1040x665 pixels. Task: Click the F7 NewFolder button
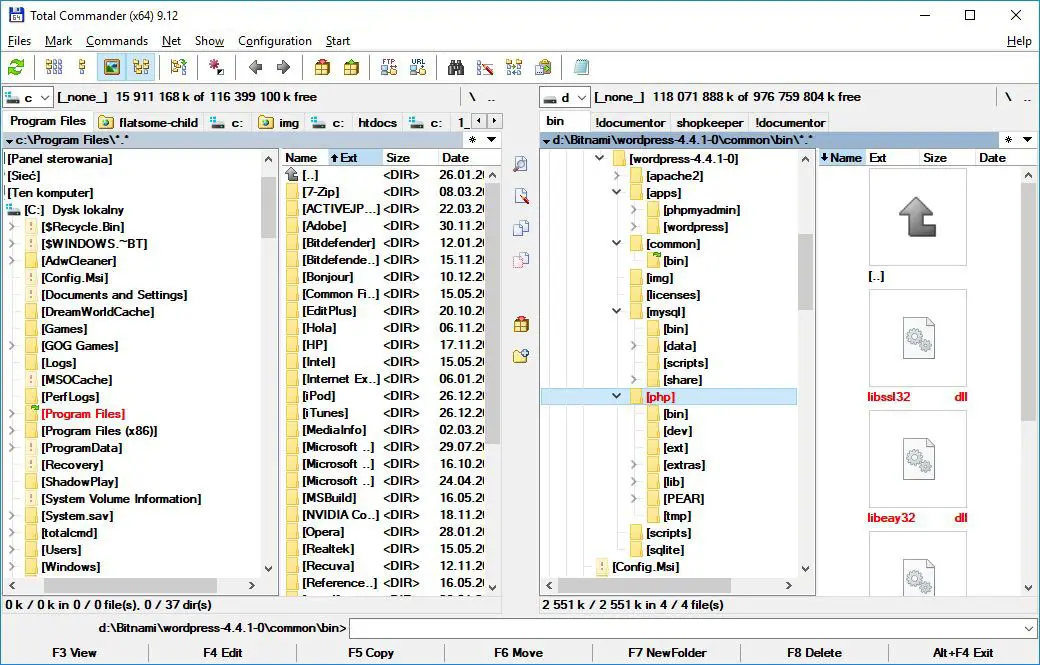[667, 652]
